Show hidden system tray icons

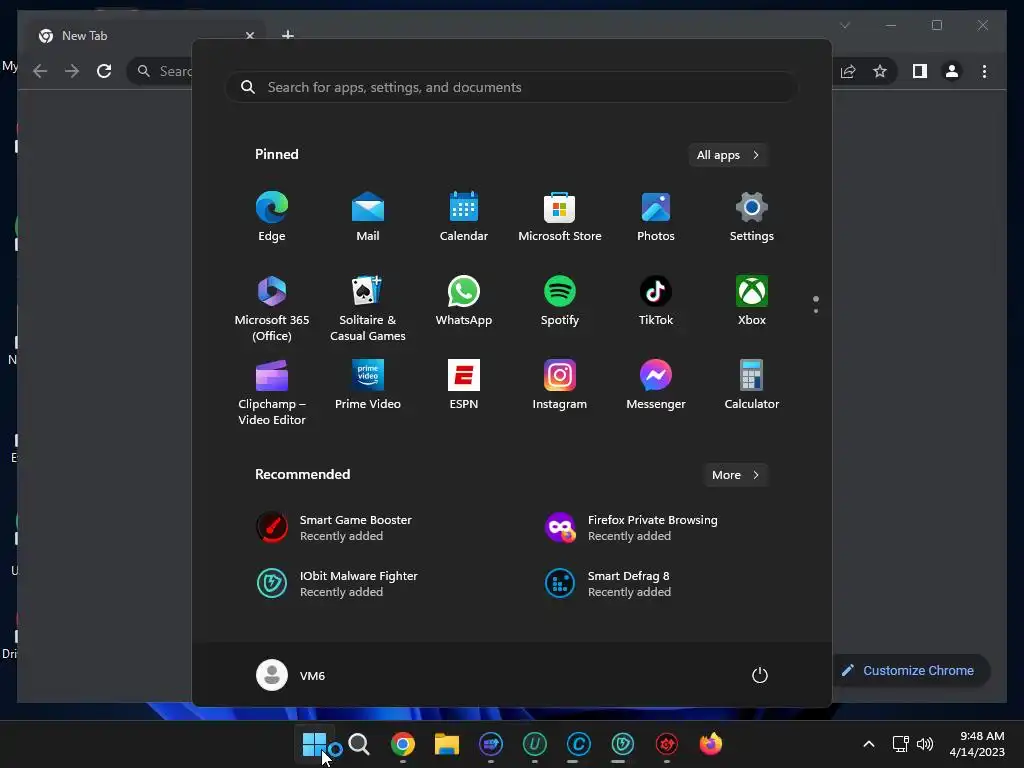point(869,744)
